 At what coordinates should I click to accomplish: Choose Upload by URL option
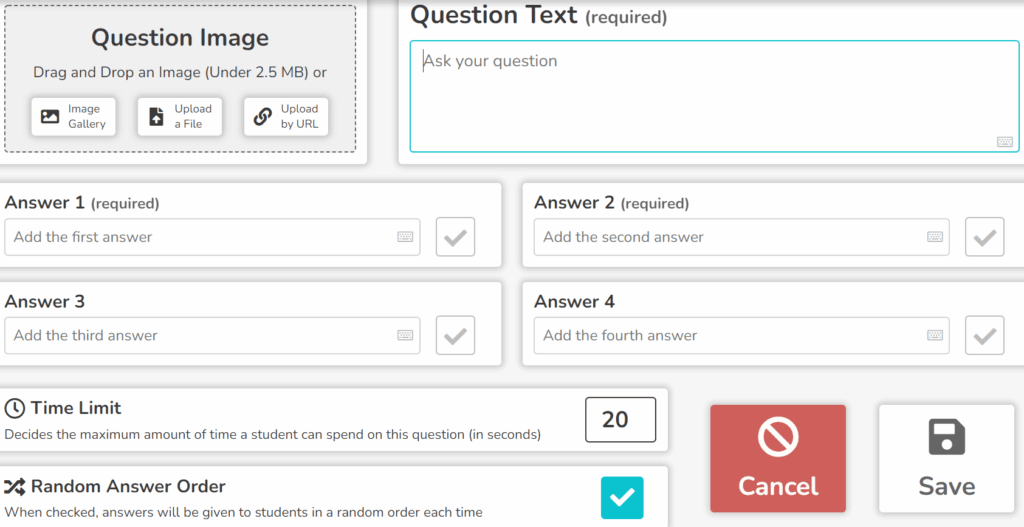pos(286,117)
